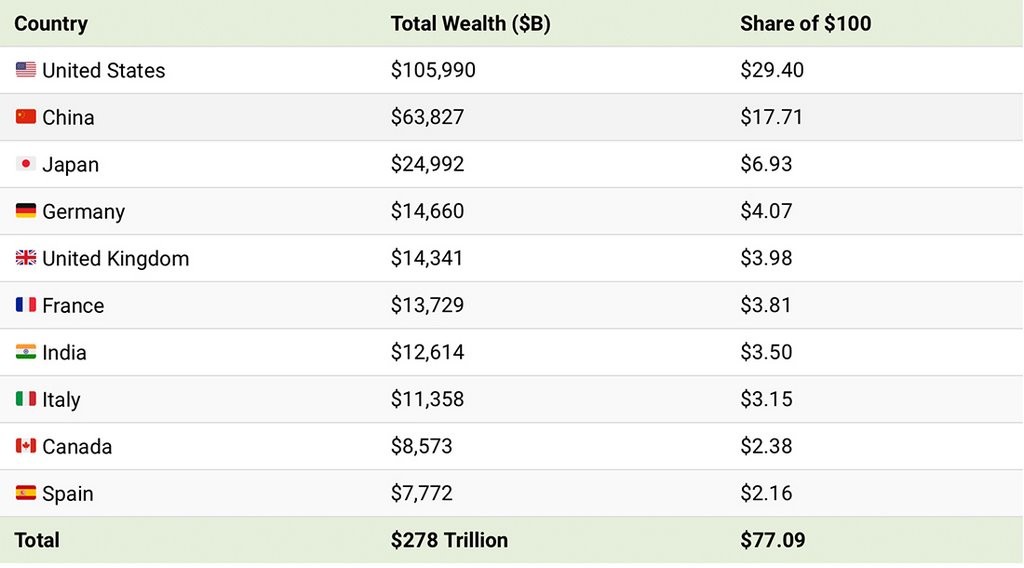Screen dimensions: 1024x568
Task: Click the France flag icon
Action: 26,305
